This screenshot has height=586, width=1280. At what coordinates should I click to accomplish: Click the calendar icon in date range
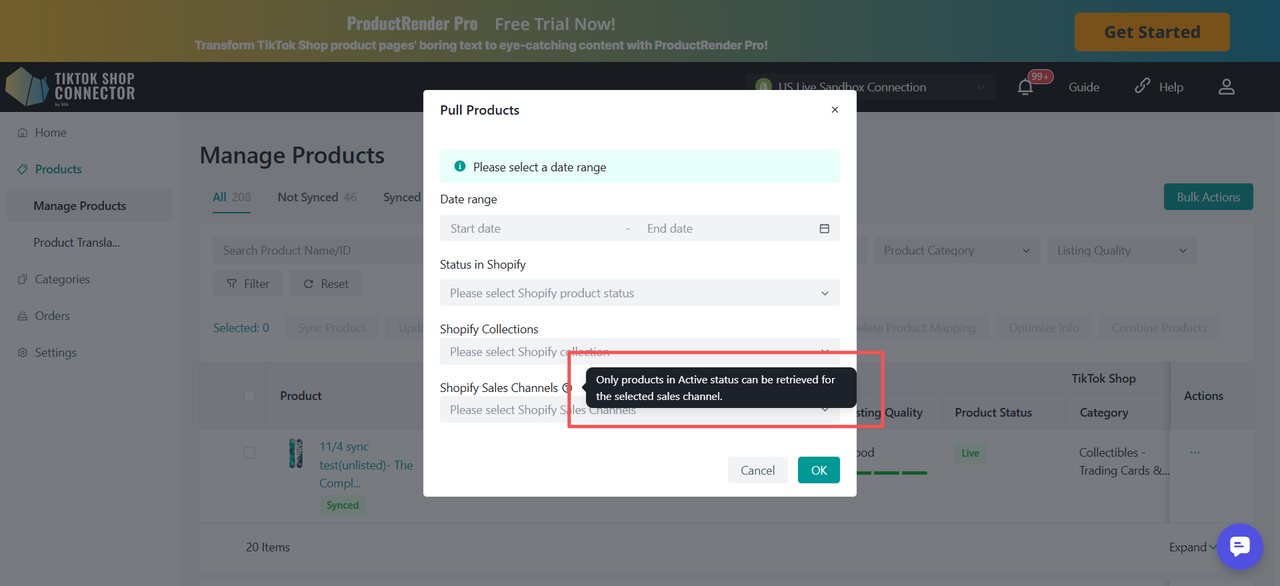(x=824, y=229)
